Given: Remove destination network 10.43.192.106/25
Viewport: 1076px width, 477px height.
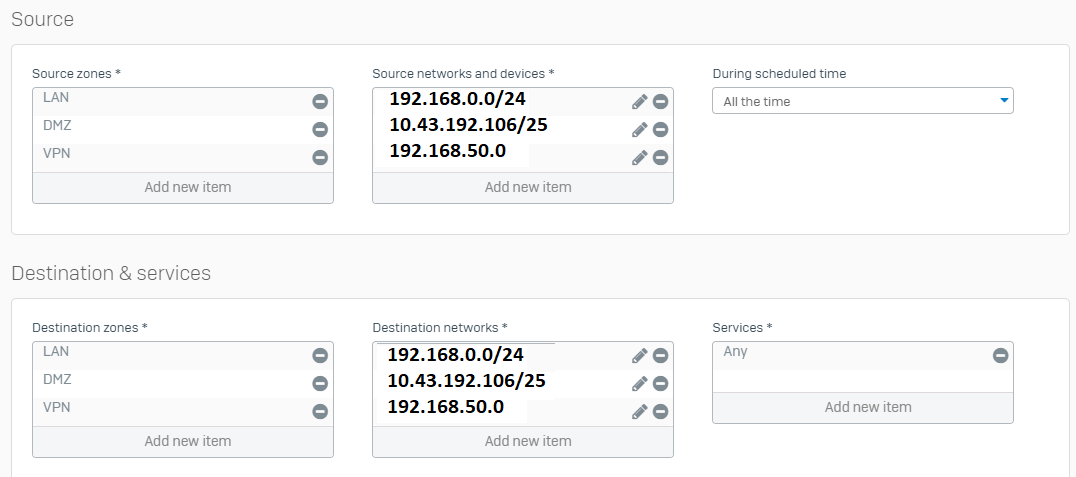Looking at the screenshot, I should click(660, 384).
